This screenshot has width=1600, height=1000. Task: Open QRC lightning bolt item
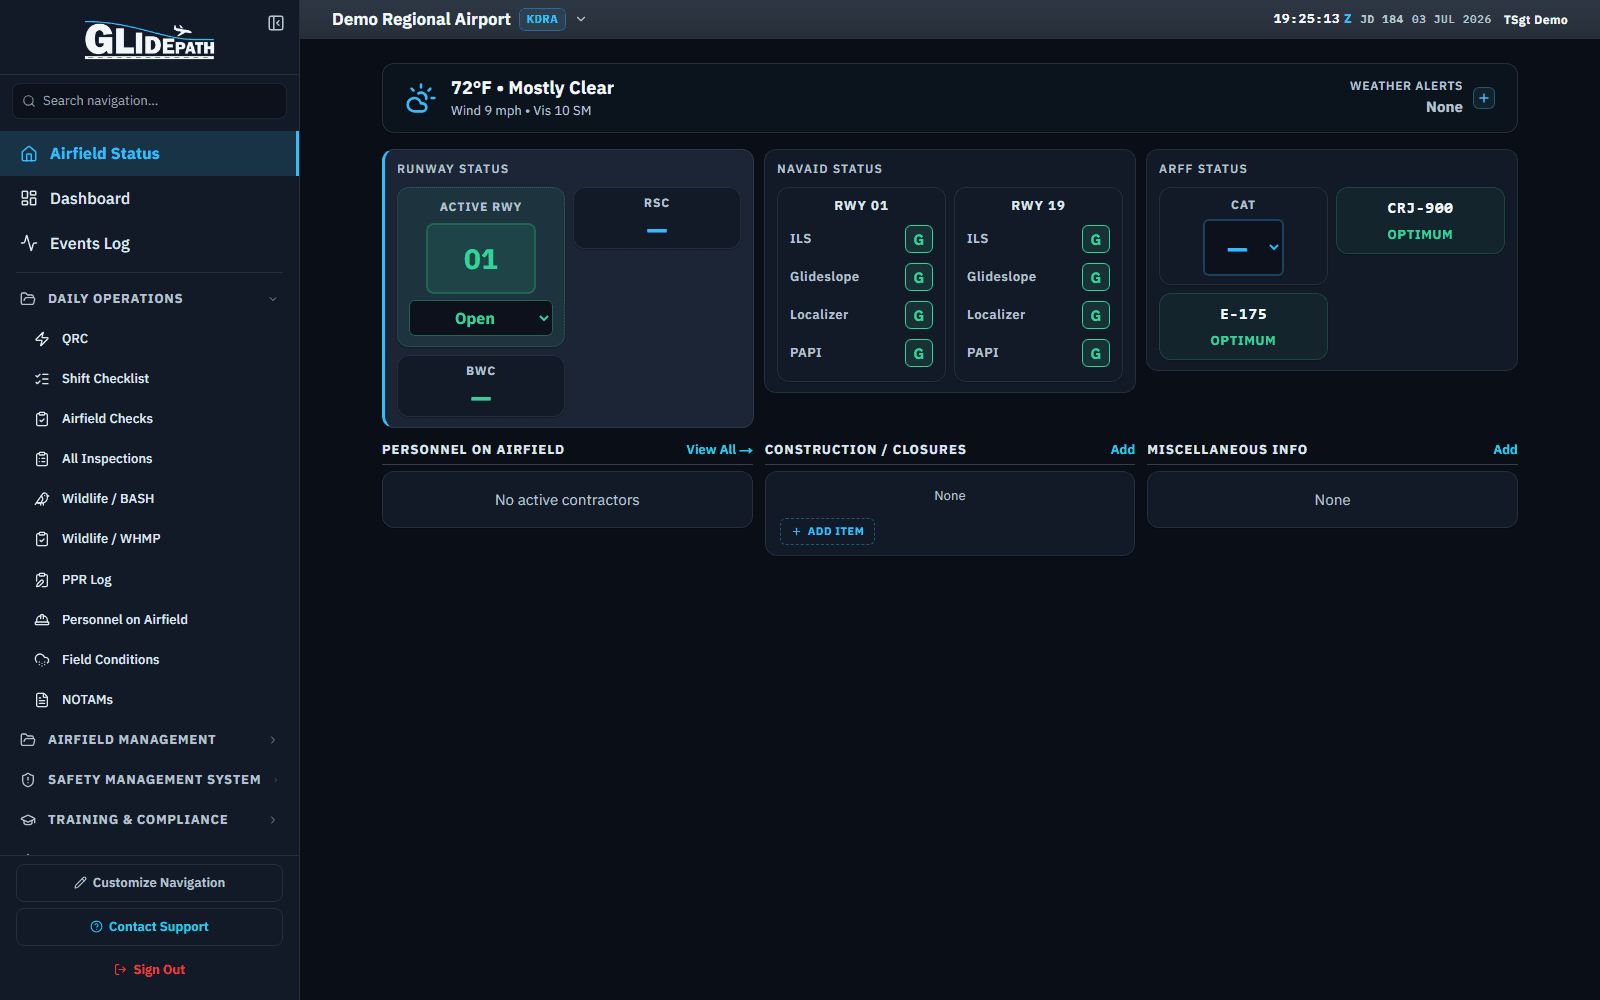coord(42,339)
